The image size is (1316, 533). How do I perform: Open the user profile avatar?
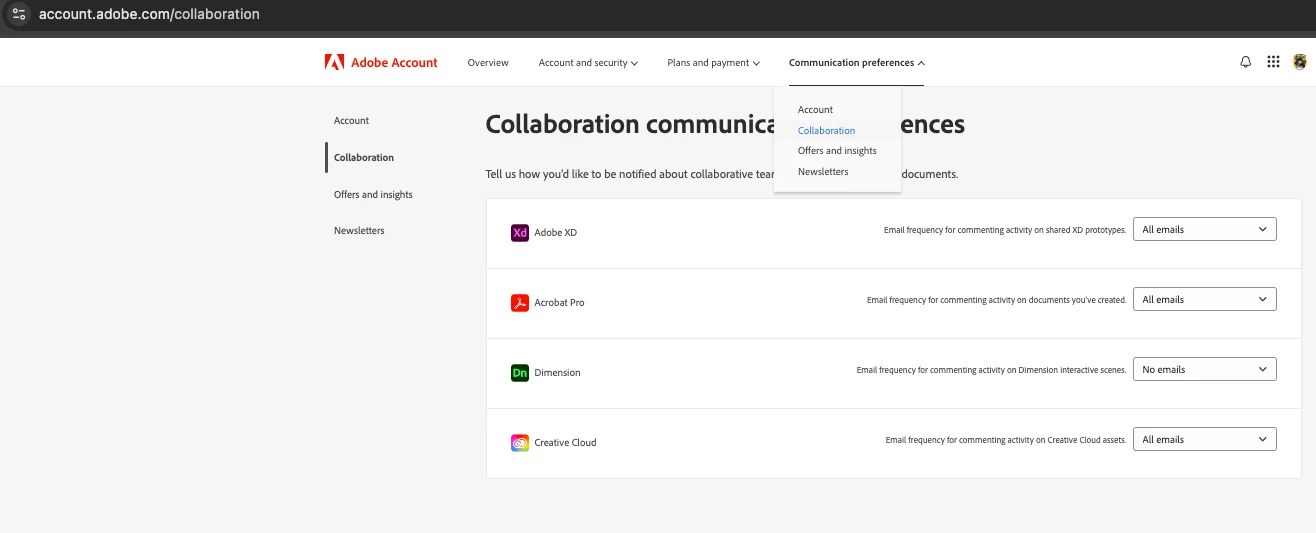click(1300, 62)
